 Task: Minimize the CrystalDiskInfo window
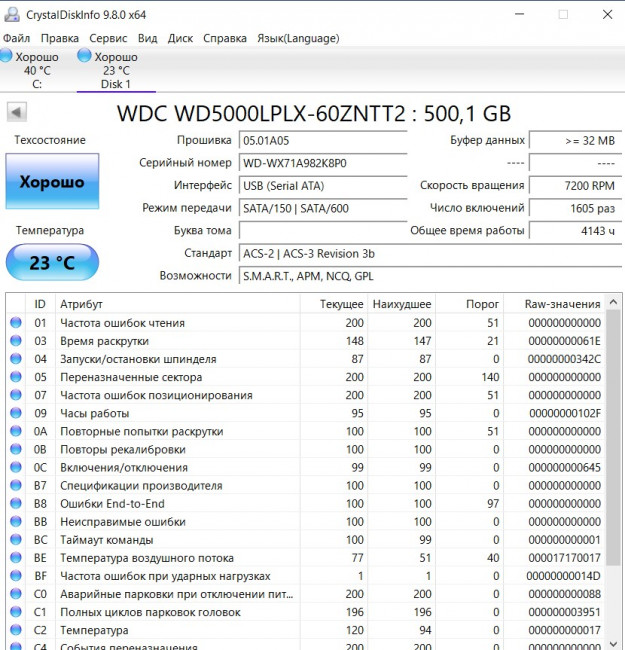pos(519,15)
